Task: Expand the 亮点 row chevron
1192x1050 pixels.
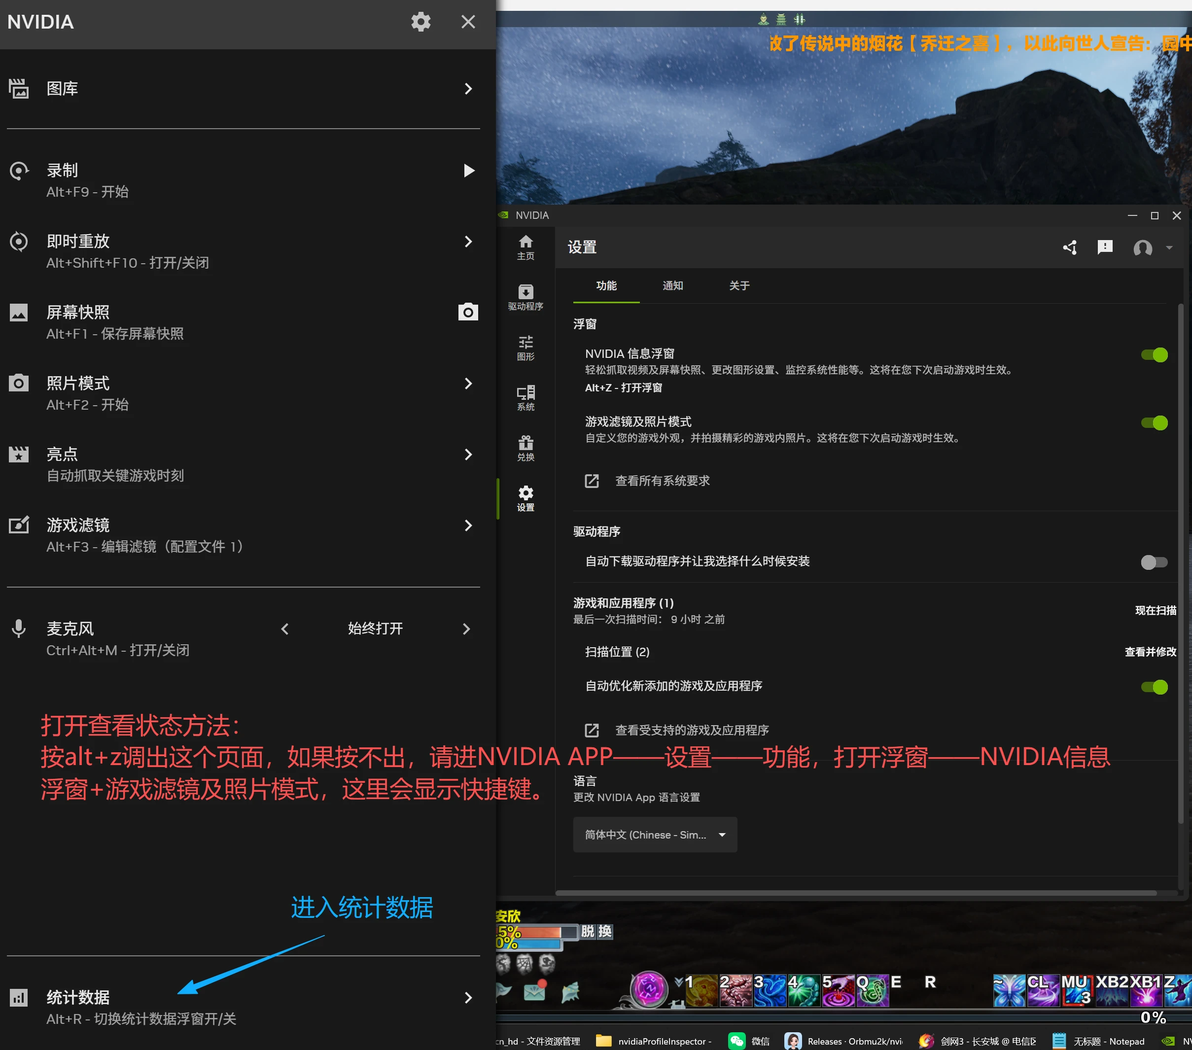Action: click(468, 455)
